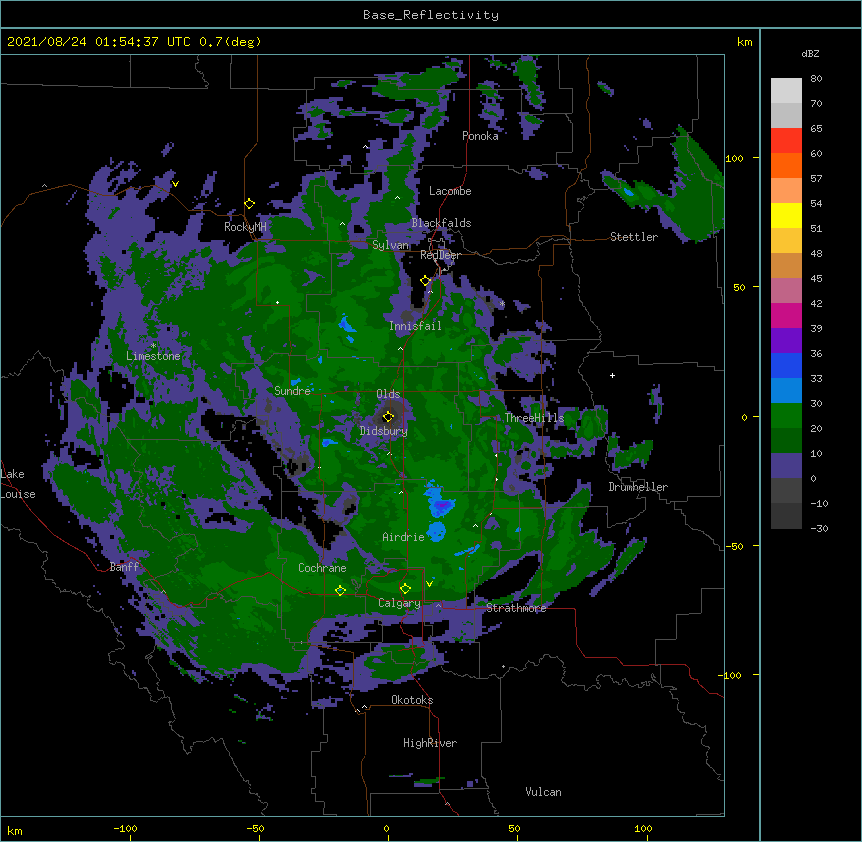Click the asterisk marker above Limestone
The height and width of the screenshot is (842, 862).
pyautogui.click(x=153, y=346)
